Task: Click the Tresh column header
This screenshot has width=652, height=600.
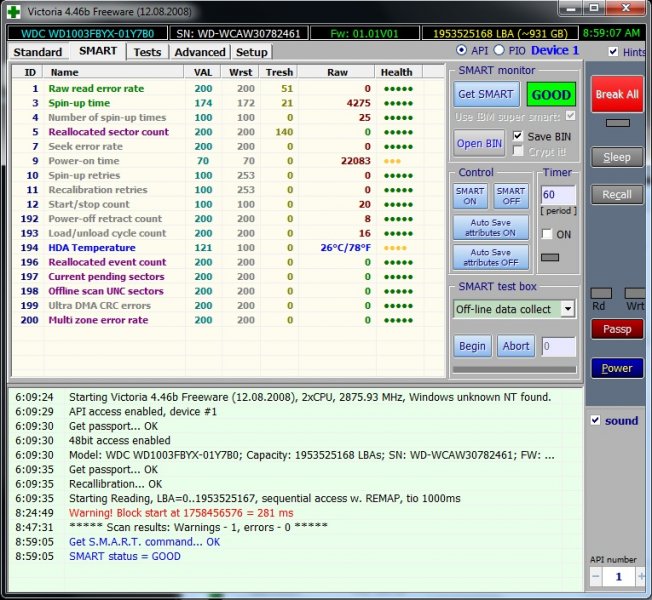Action: pyautogui.click(x=279, y=72)
